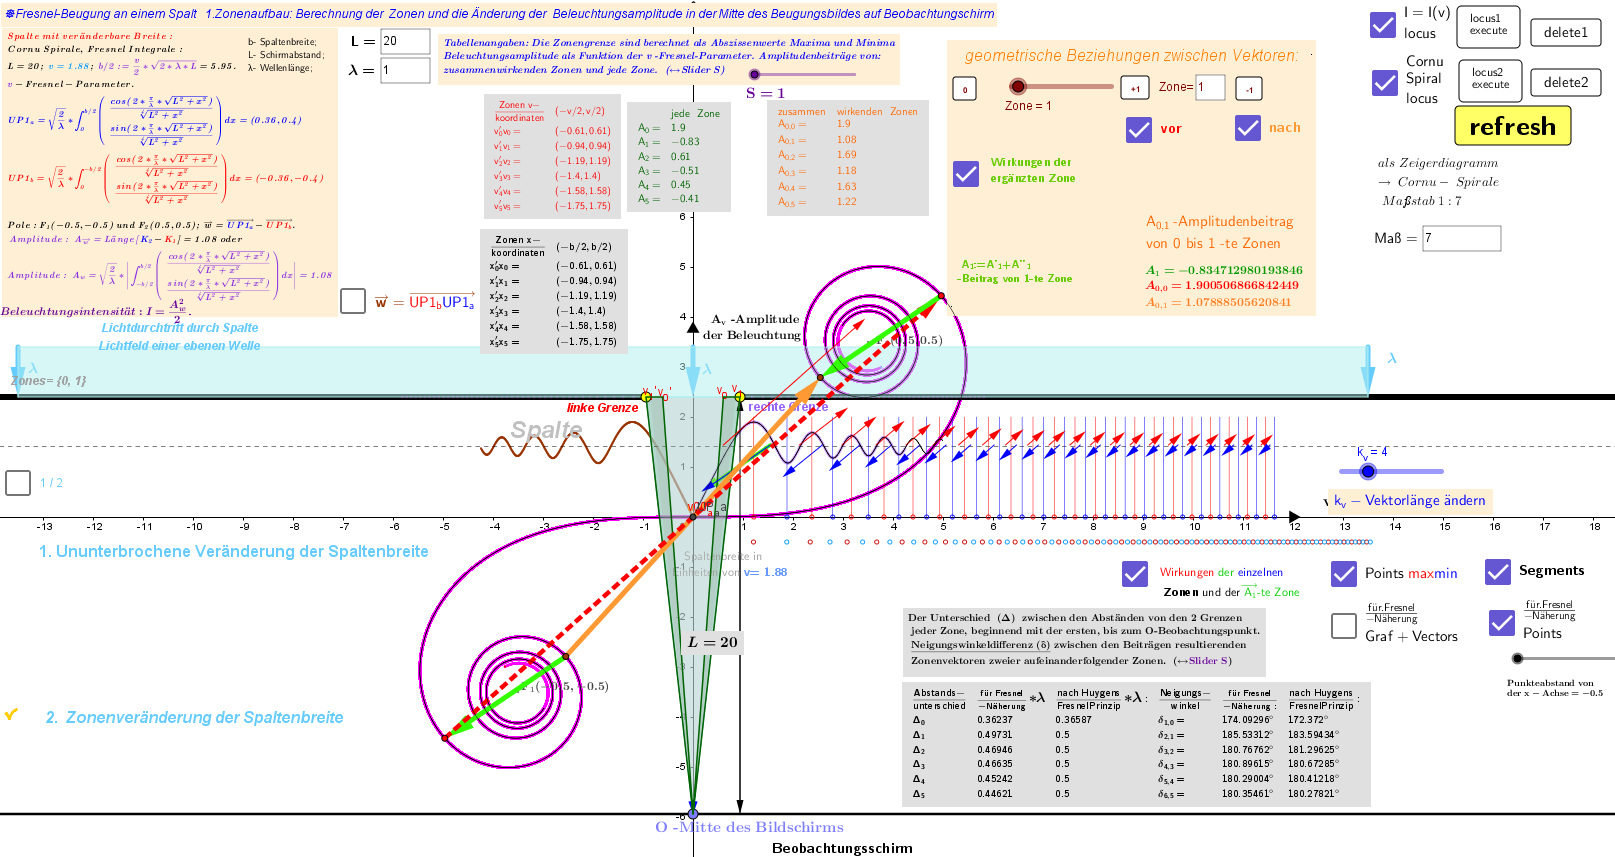
Task: Click the 'Punkteabstand von der x-Achse' text
Action: coord(1555,688)
